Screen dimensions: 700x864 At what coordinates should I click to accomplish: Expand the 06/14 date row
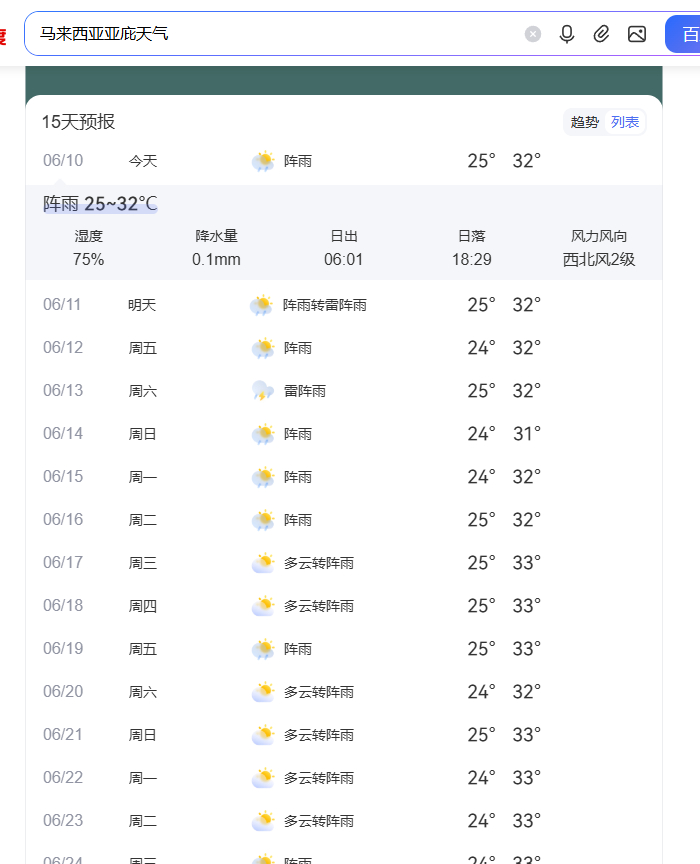pos(344,434)
